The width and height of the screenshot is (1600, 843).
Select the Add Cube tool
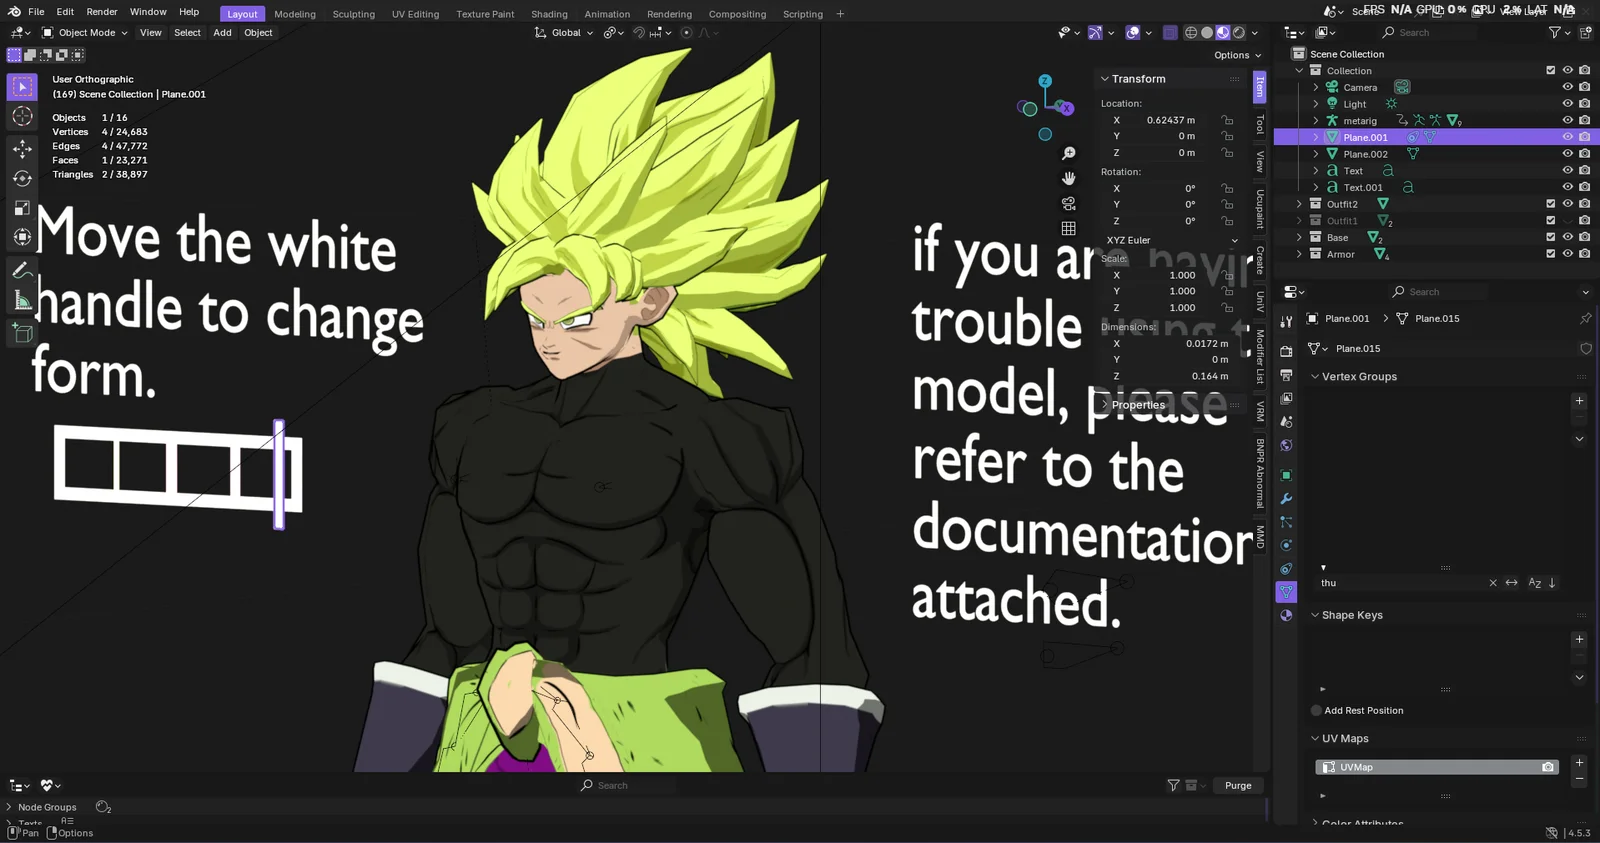pyautogui.click(x=22, y=332)
